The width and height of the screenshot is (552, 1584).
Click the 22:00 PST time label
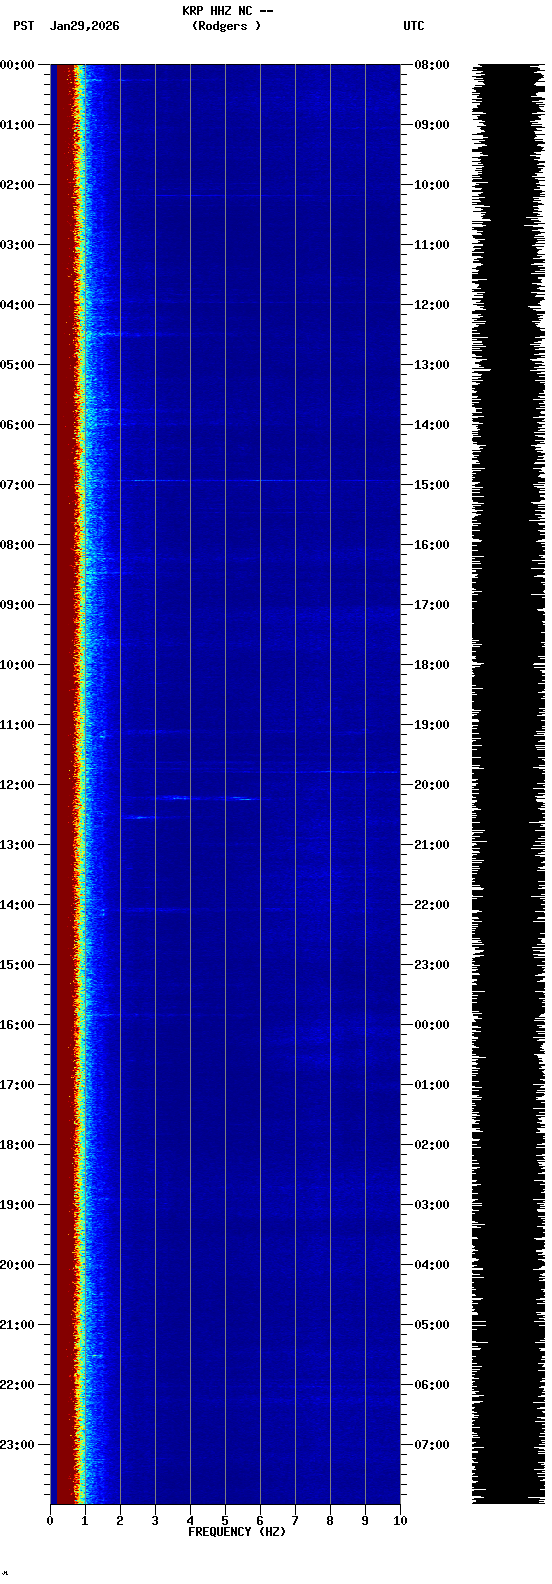click(18, 1385)
